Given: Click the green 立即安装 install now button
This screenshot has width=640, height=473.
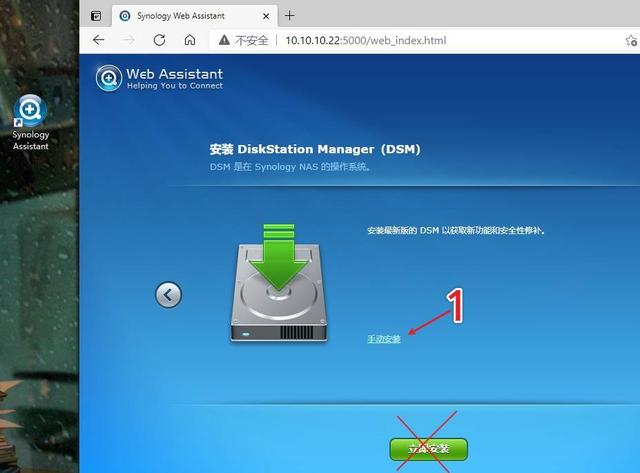Looking at the screenshot, I should point(429,449).
